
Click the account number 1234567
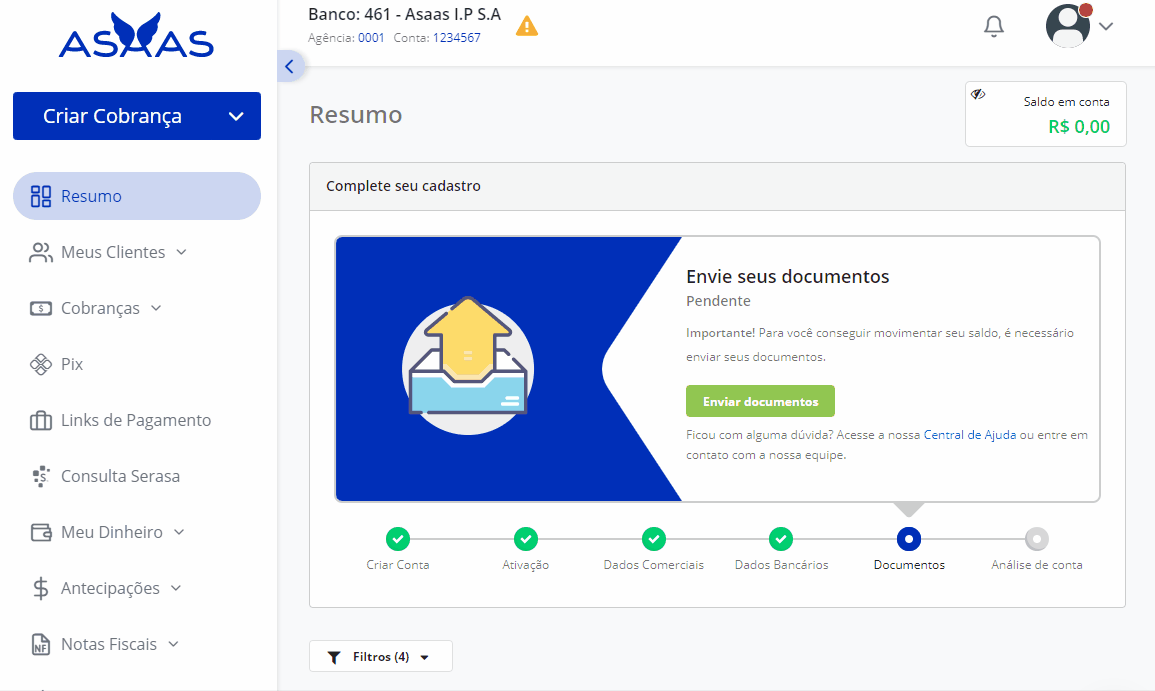457,38
